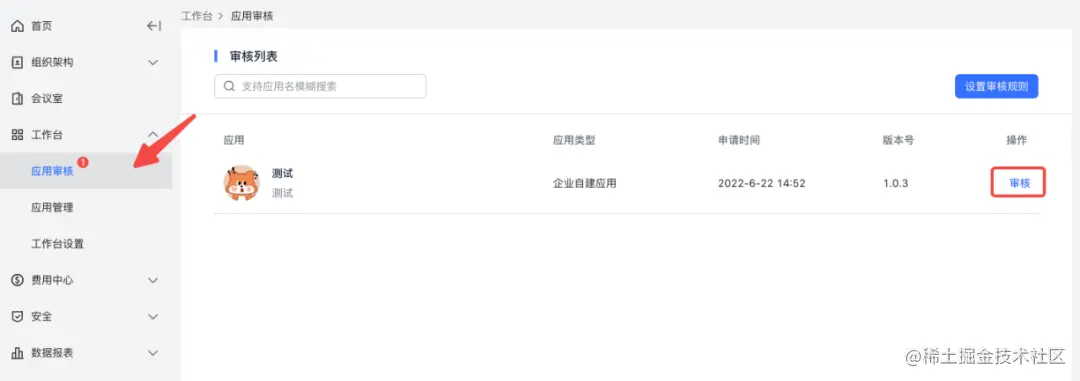
Task: Click the 工作台 grid icon
Action: [x=18, y=135]
